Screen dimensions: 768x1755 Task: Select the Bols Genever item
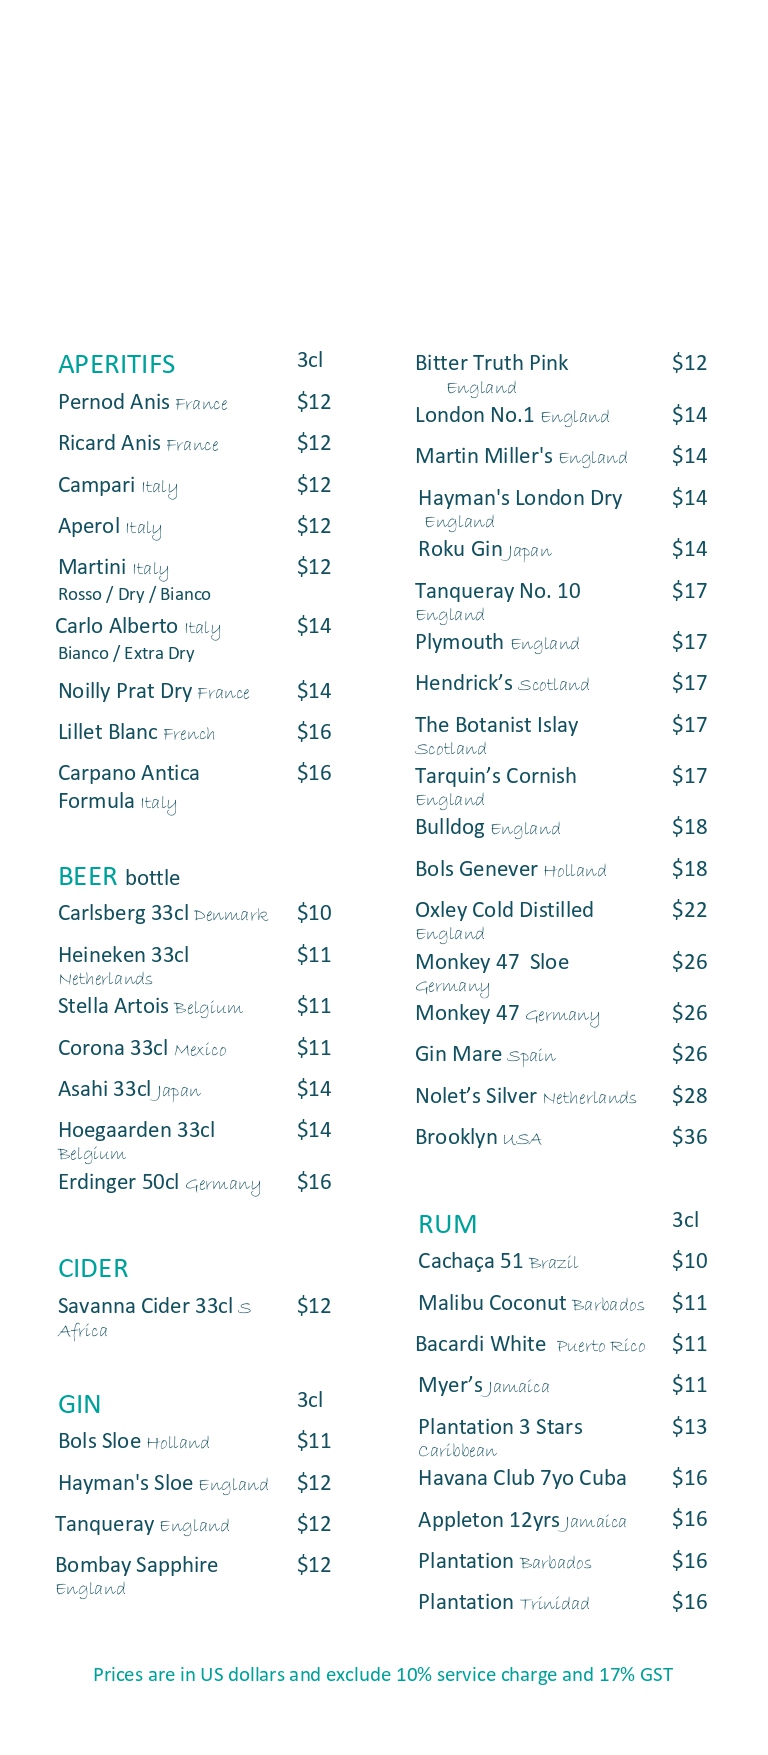pyautogui.click(x=476, y=869)
